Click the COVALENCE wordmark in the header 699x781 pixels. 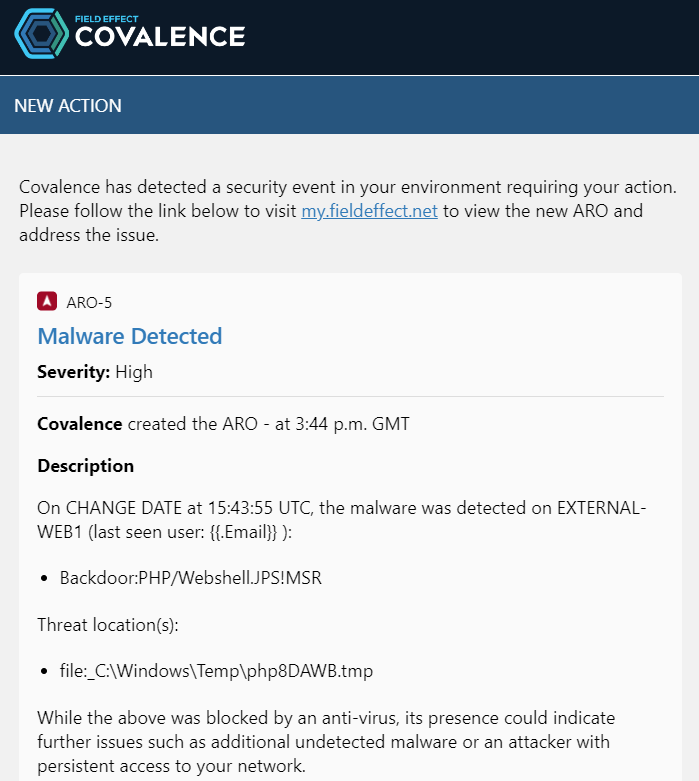click(160, 37)
